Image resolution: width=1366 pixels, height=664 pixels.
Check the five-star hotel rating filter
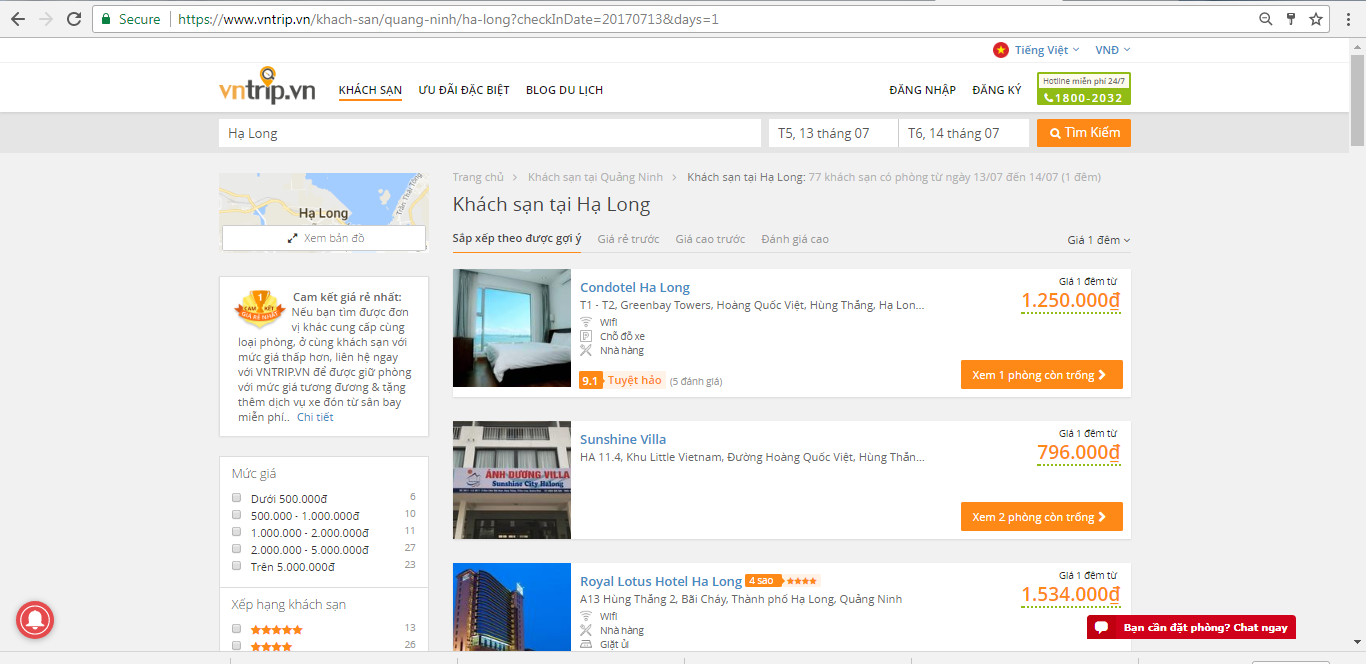(237, 629)
